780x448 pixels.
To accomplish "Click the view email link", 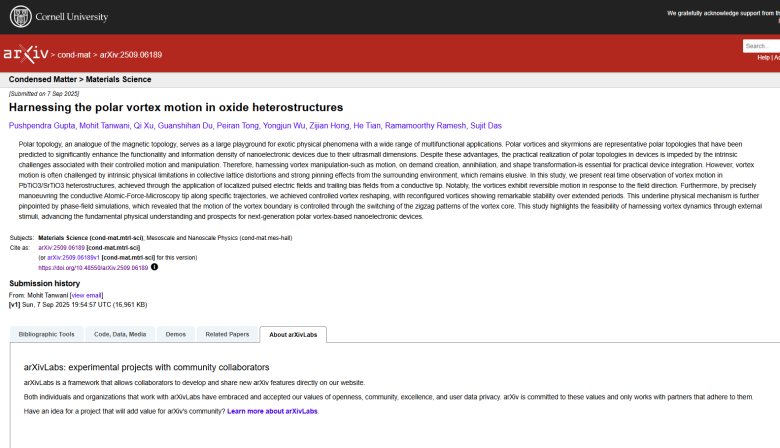I will pyautogui.click(x=86, y=295).
